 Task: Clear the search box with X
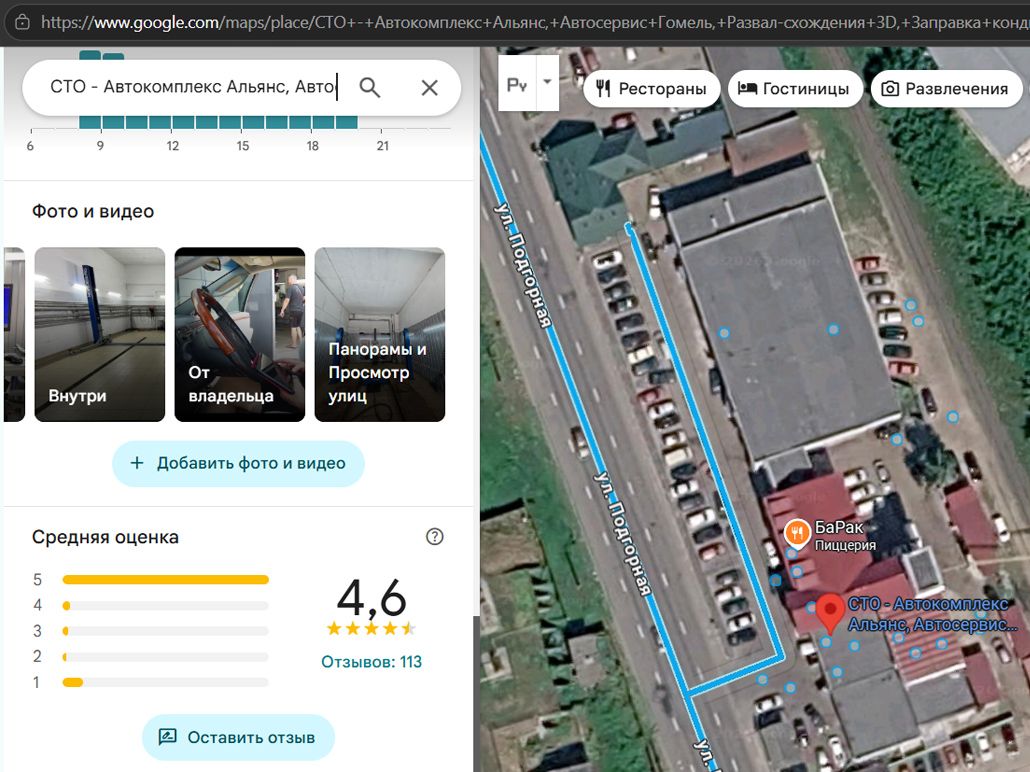click(430, 87)
